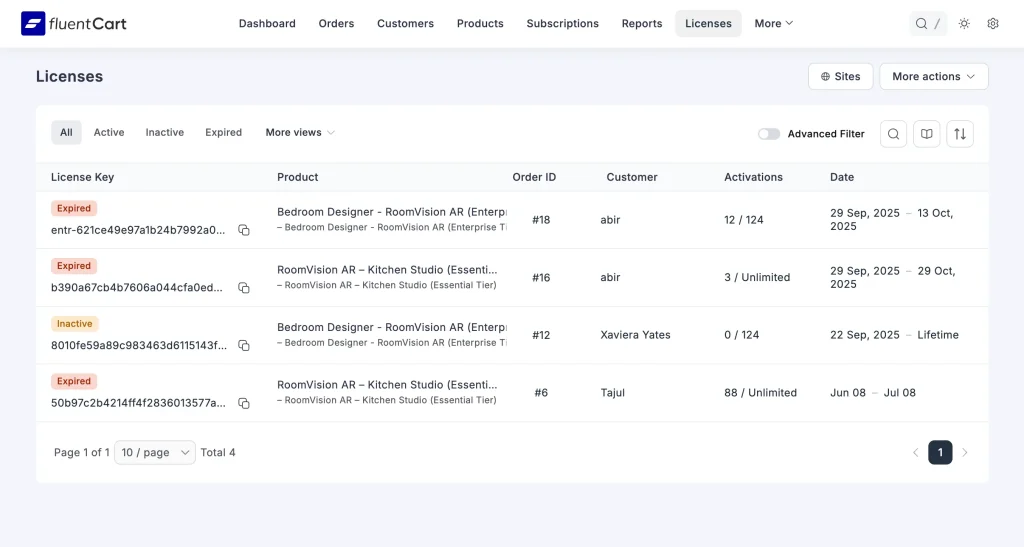Open license key entr-621ce49e97a1b24b7992a0...

point(138,230)
